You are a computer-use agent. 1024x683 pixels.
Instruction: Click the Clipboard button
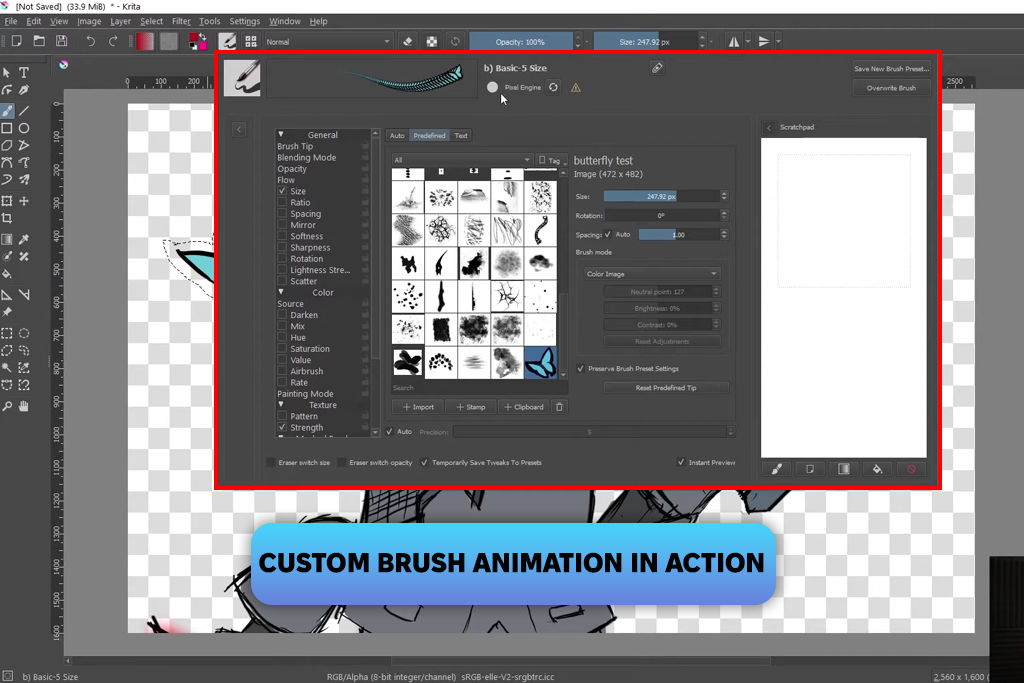tap(524, 407)
